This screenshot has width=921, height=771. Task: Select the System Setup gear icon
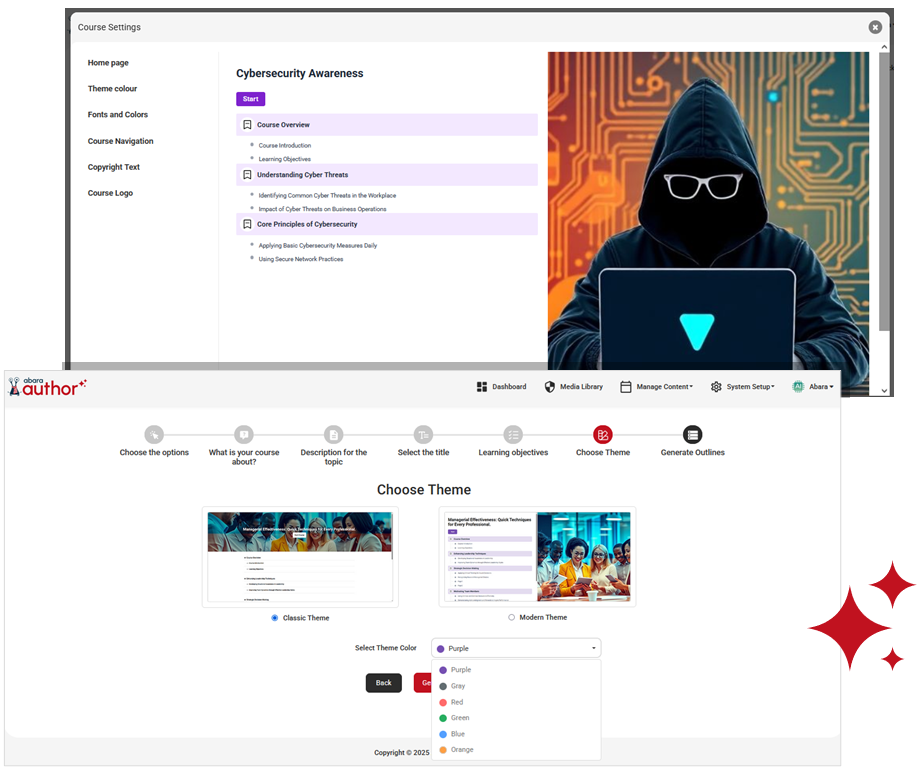716,386
